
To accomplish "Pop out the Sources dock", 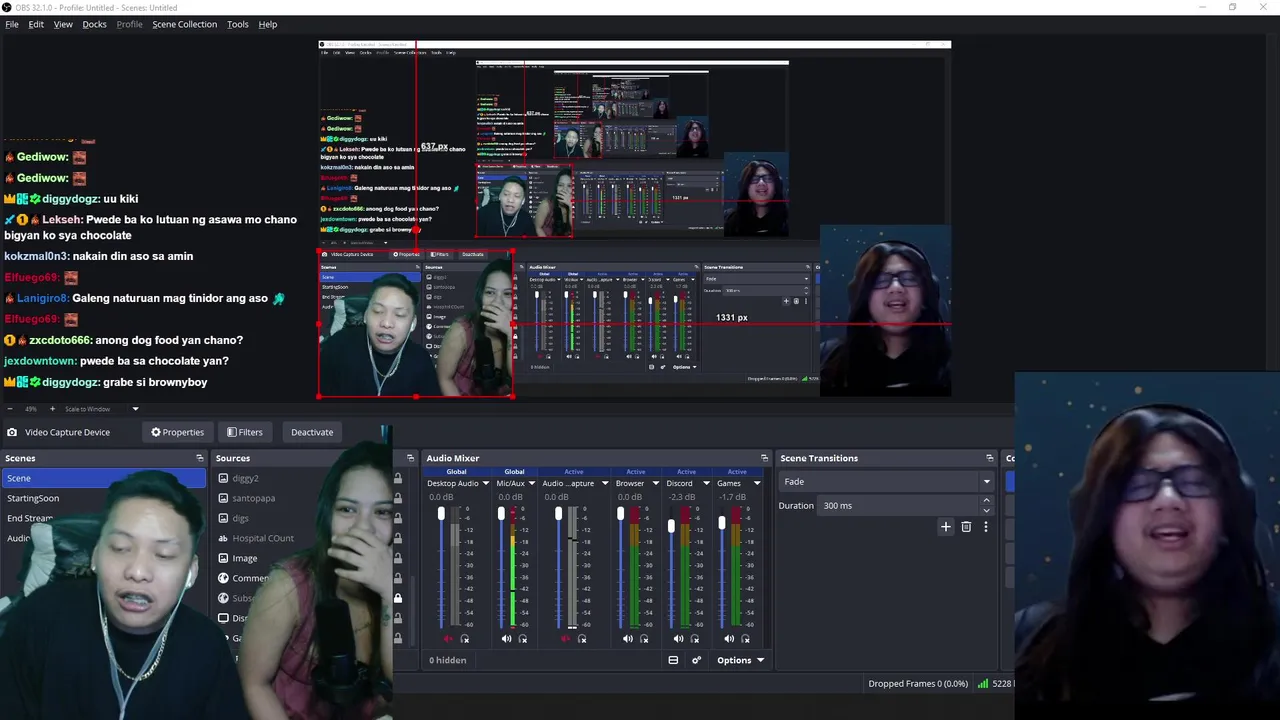I will [x=410, y=458].
